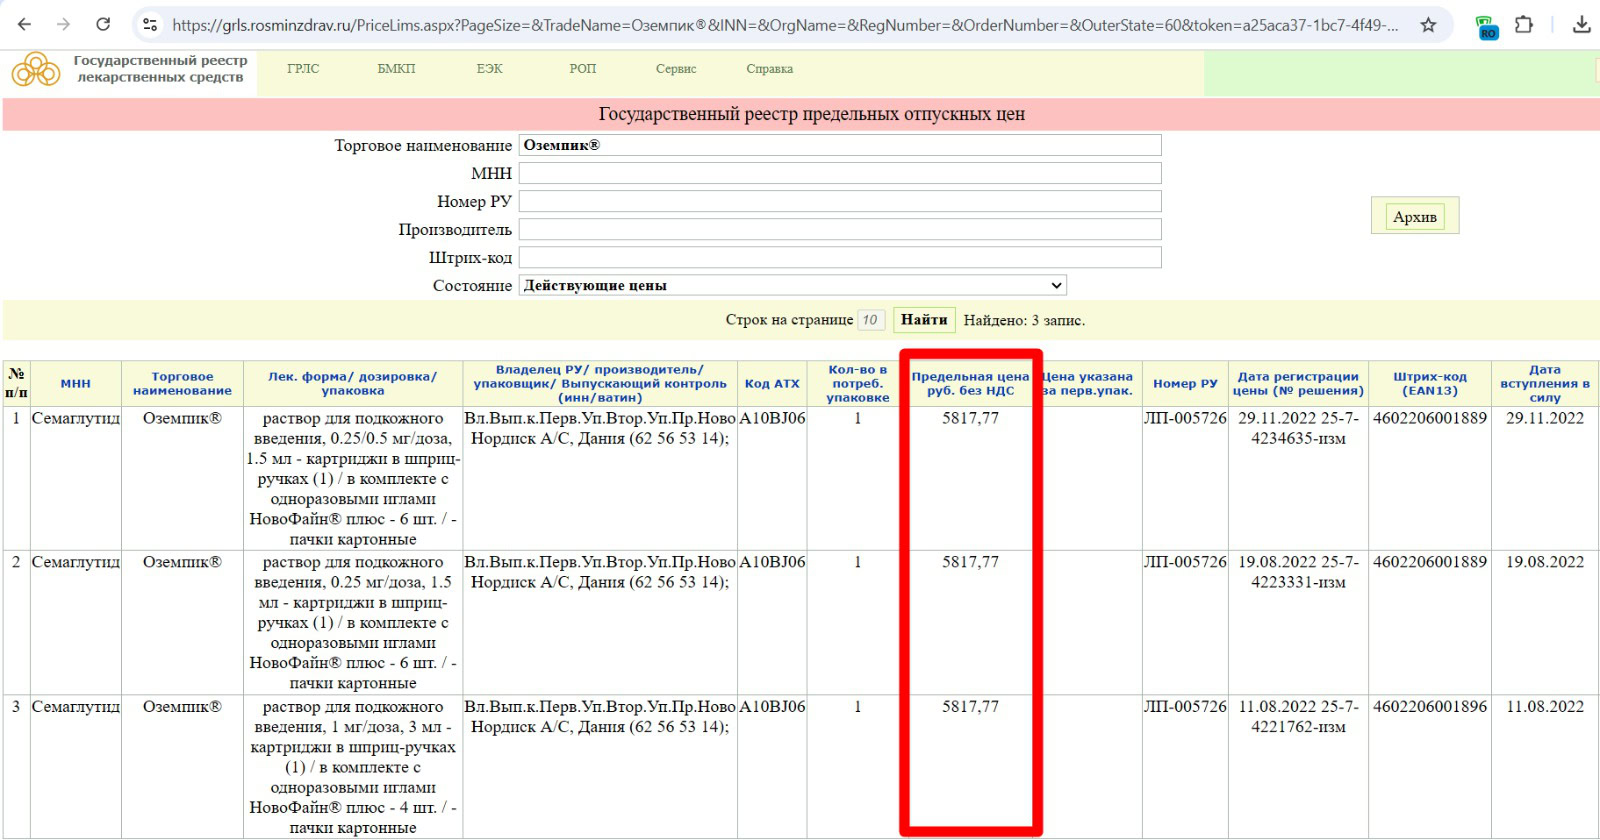1600x840 pixels.
Task: Sort by МНН column header
Action: (x=75, y=383)
